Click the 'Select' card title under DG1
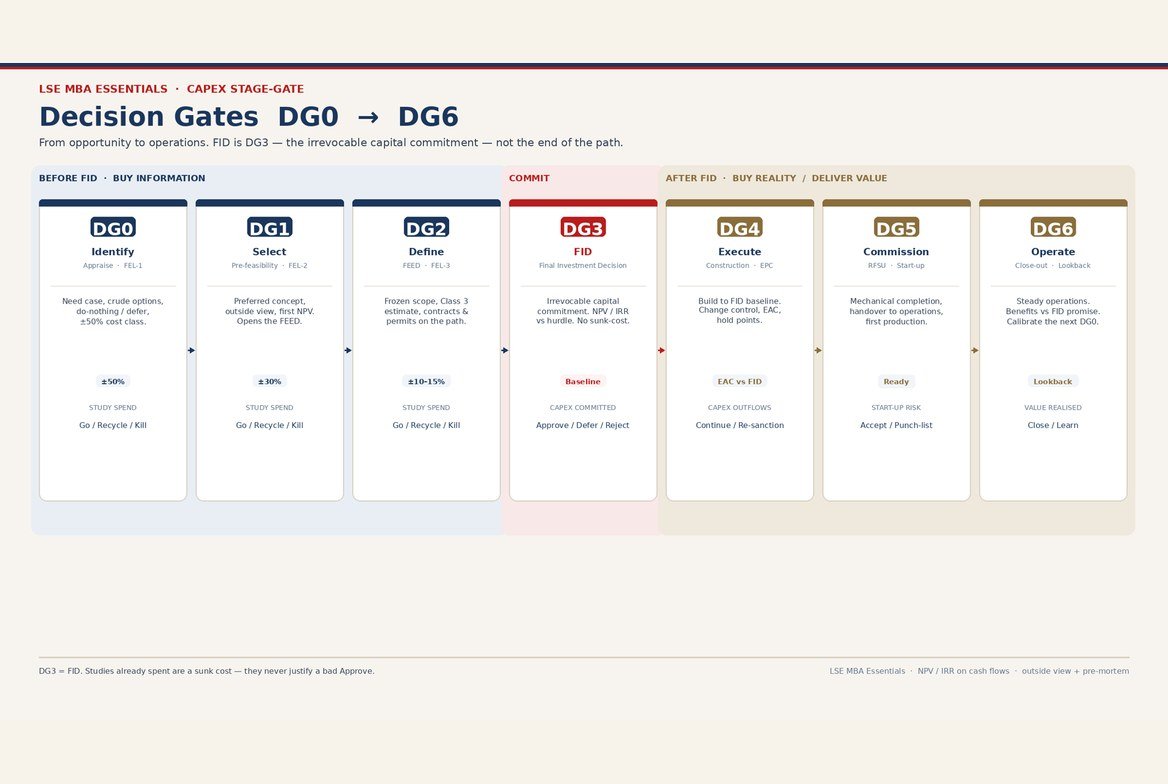 coord(270,252)
